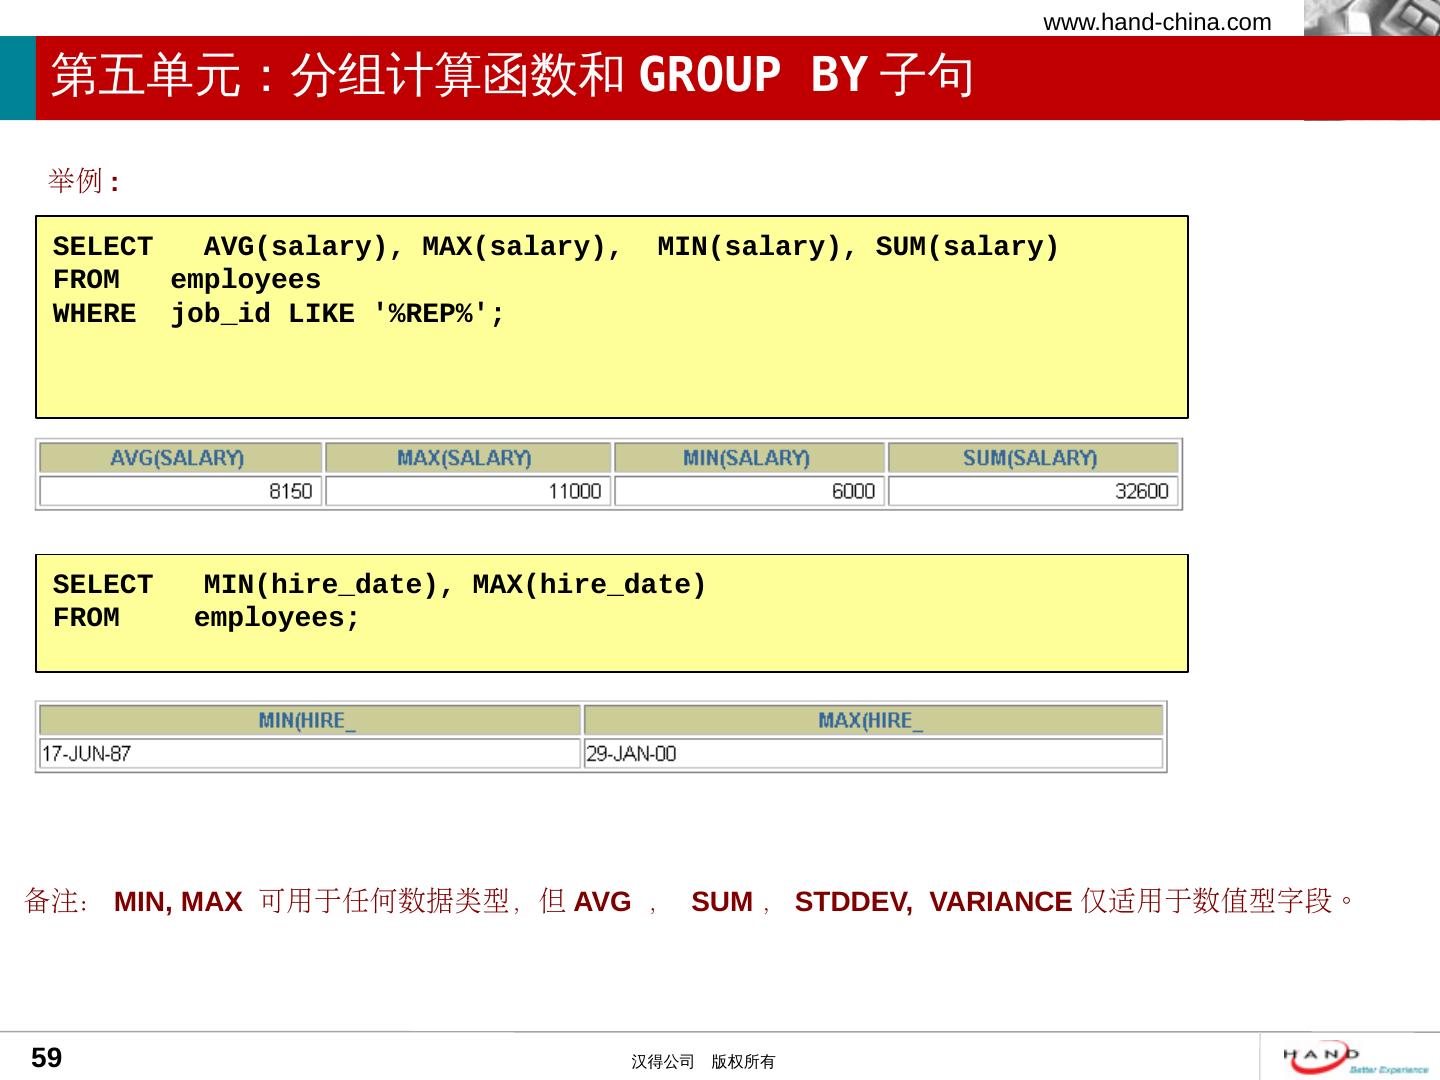The image size is (1440, 1080).
Task: Select the MIN(HIRE_ column header
Action: pyautogui.click(x=307, y=721)
